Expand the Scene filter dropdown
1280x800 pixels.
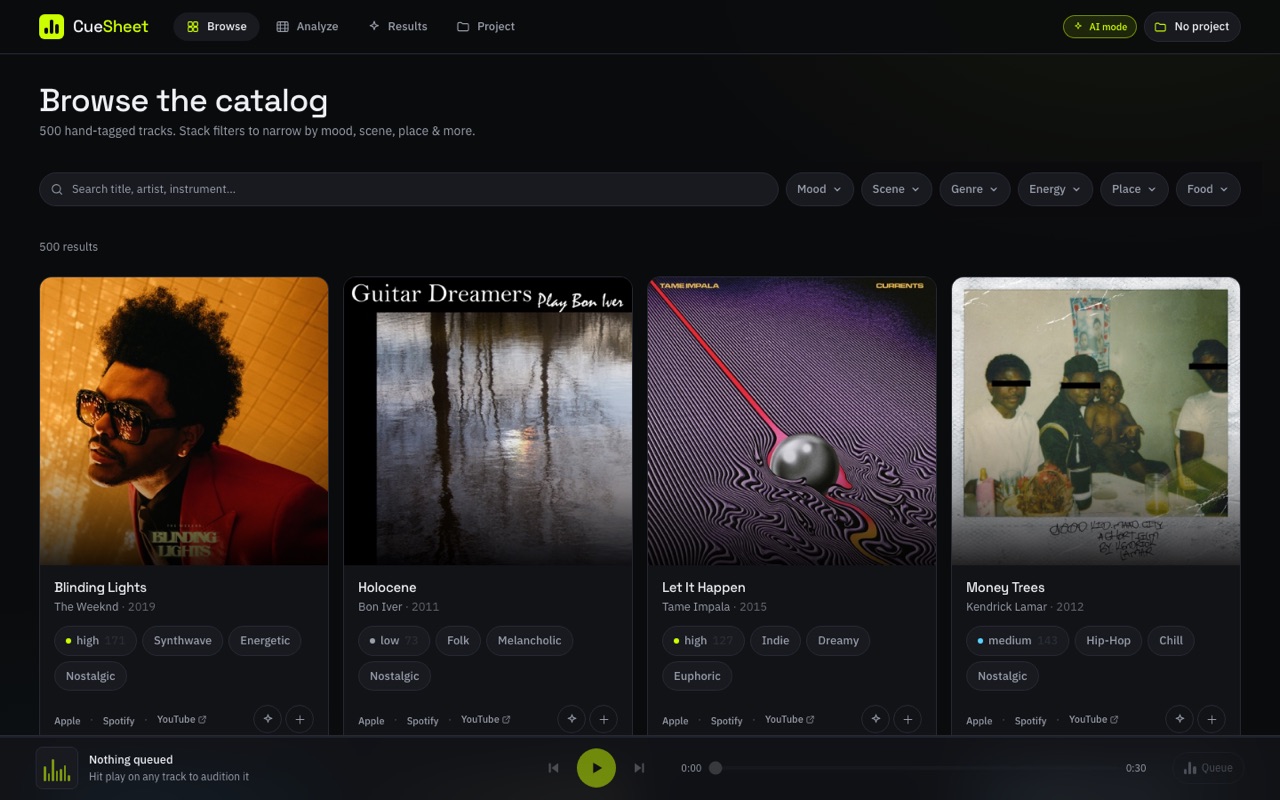tap(897, 189)
